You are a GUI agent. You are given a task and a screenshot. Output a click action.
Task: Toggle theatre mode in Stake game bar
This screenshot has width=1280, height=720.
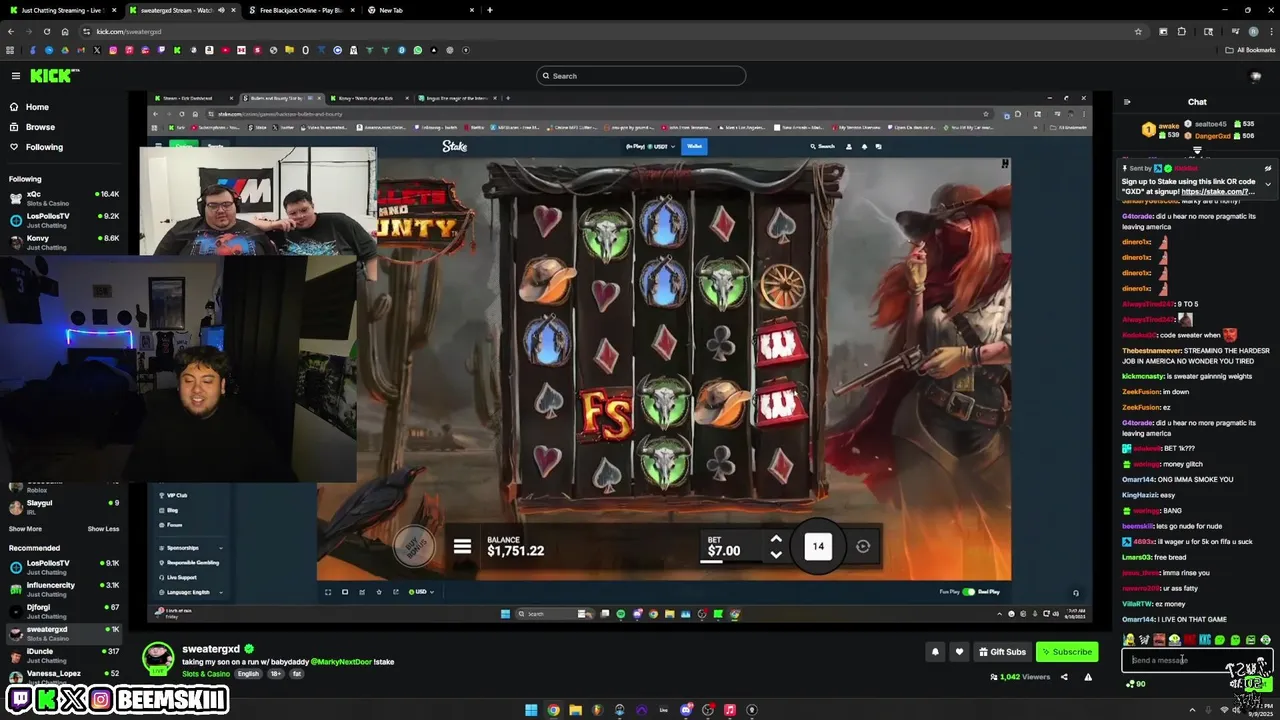point(345,592)
